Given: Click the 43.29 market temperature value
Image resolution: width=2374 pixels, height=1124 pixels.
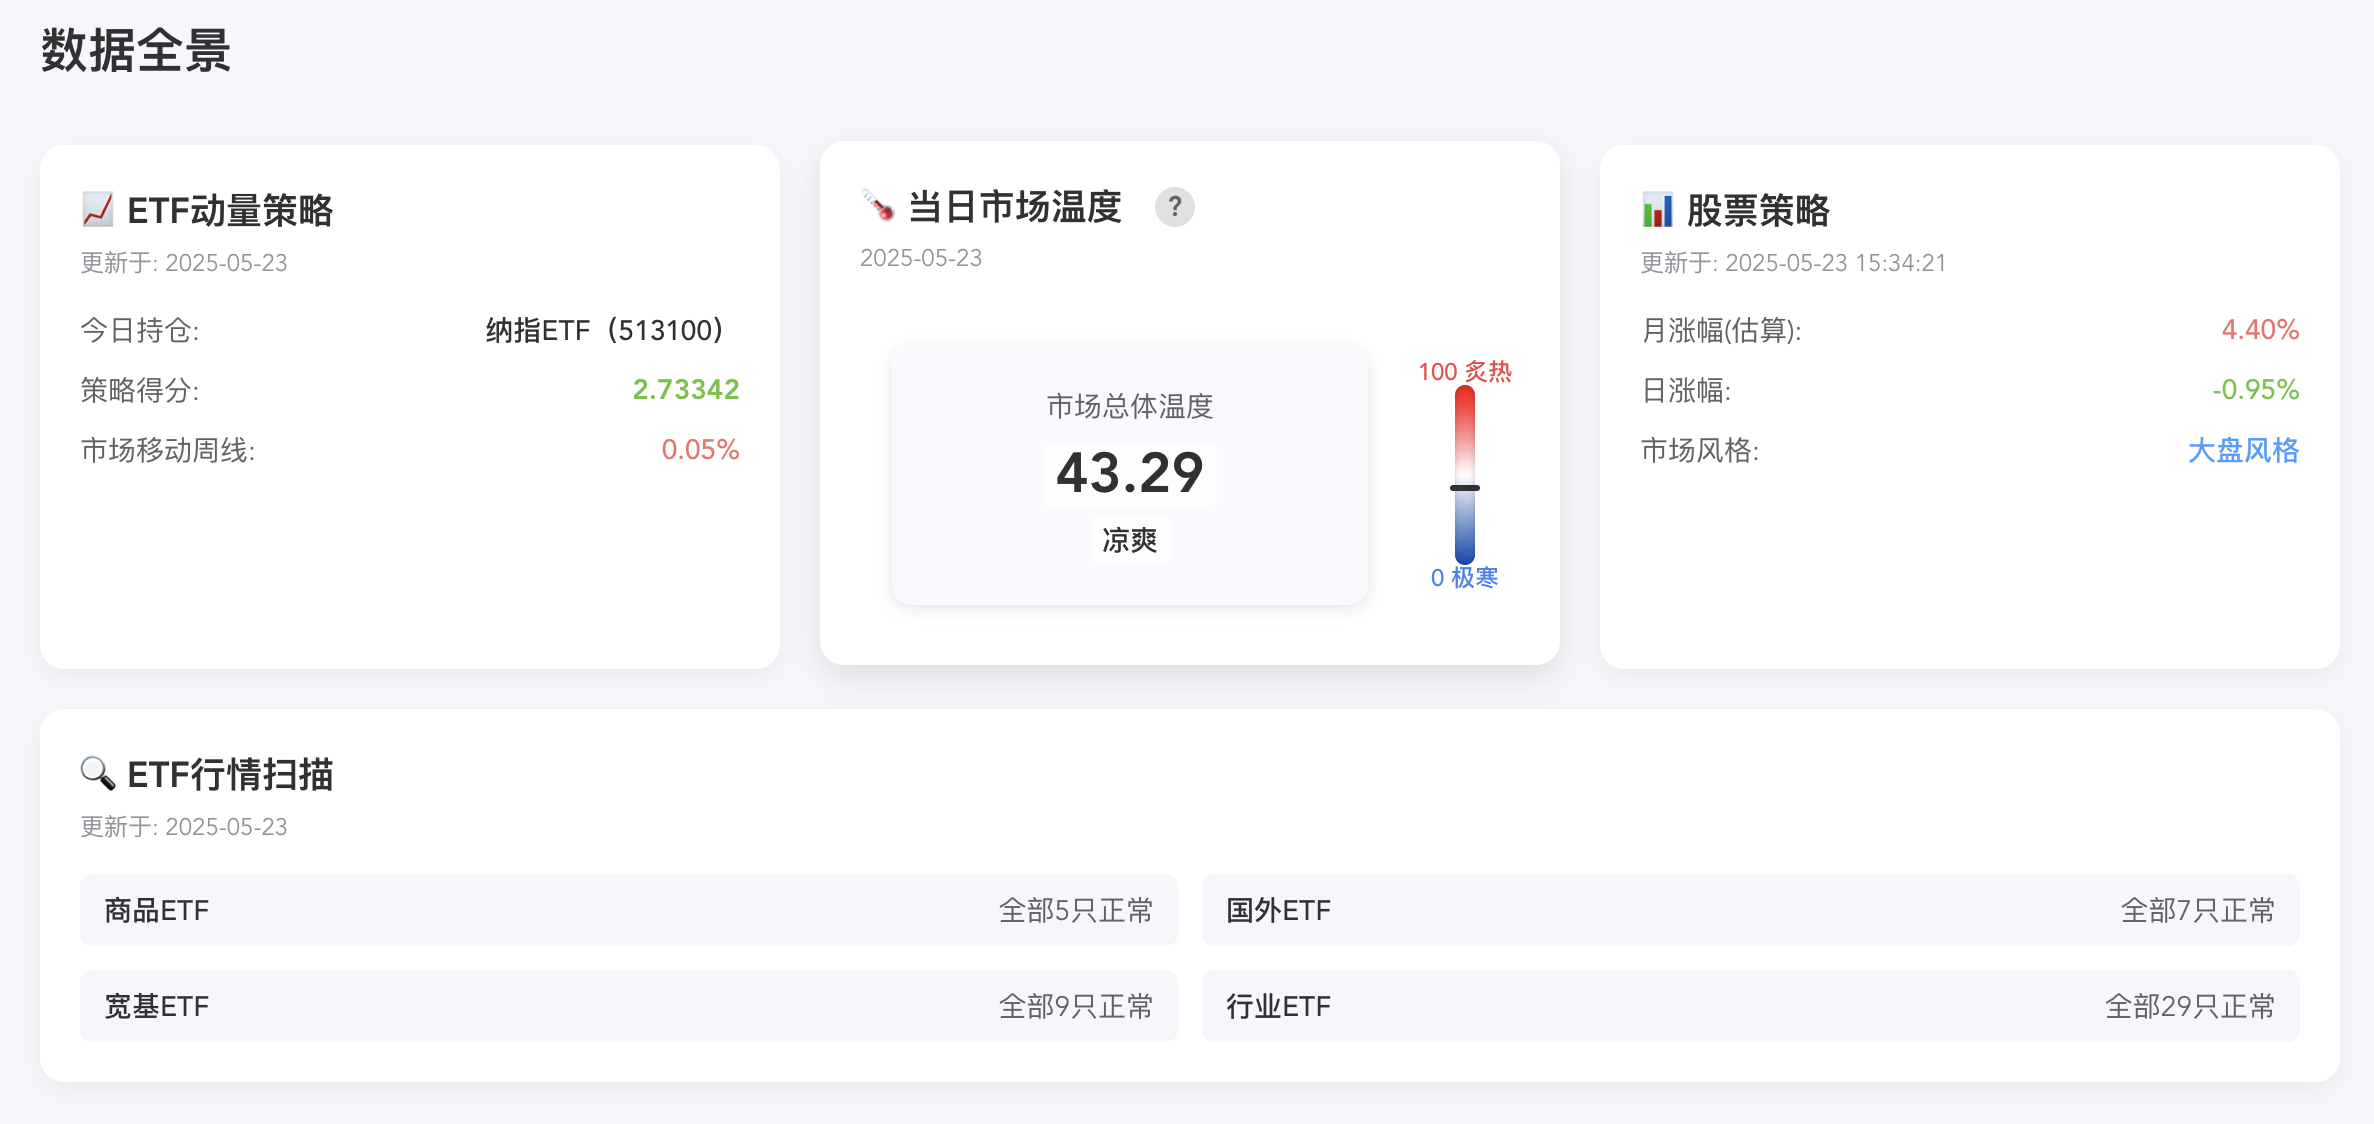Looking at the screenshot, I should tap(1129, 473).
